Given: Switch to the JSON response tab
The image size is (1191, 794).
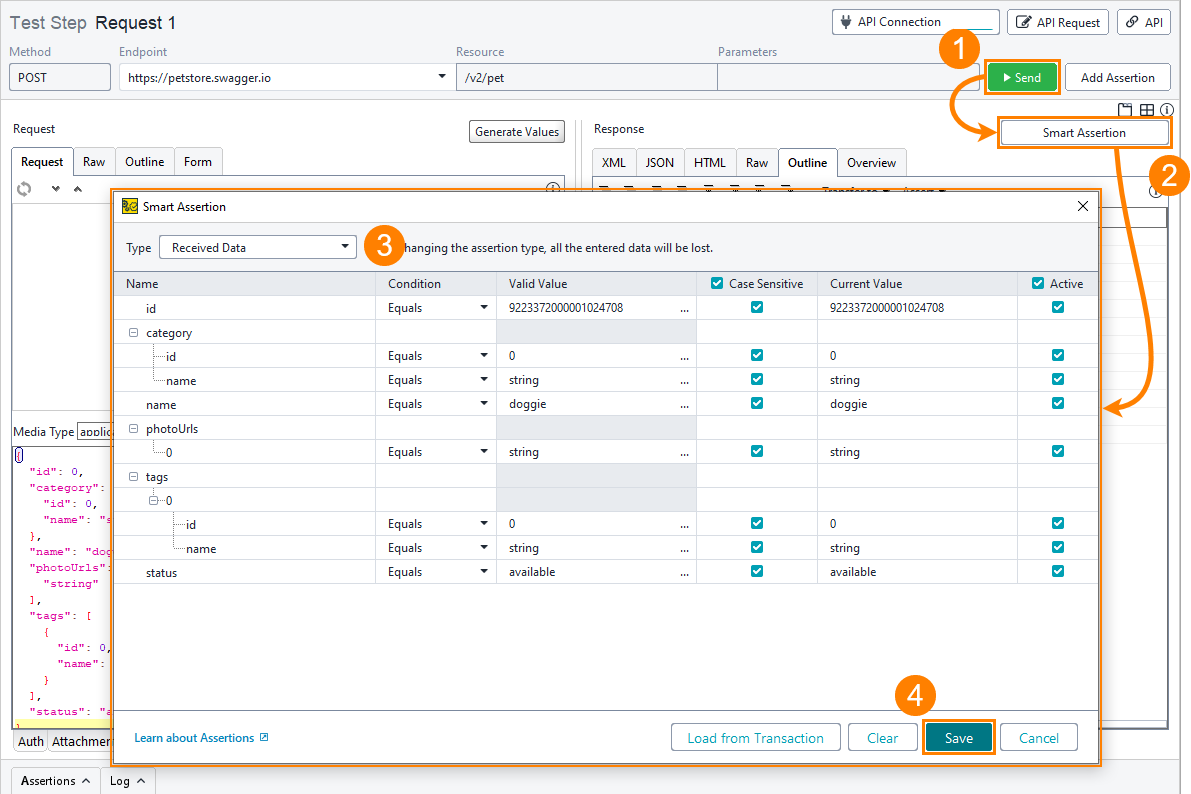Looking at the screenshot, I should pos(659,162).
